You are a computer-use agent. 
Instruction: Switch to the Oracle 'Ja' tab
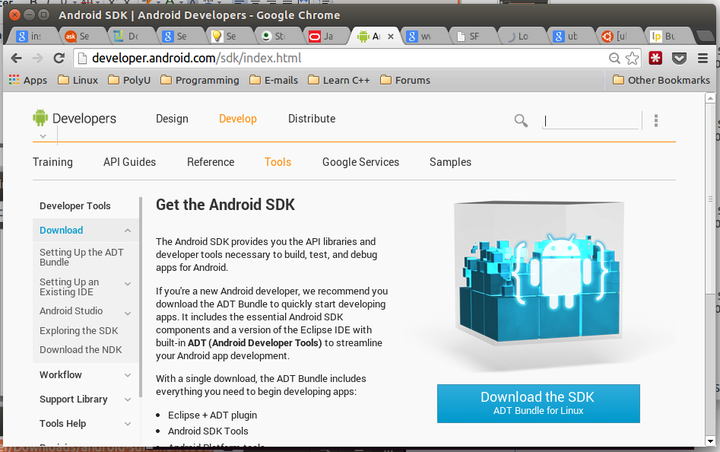click(x=326, y=36)
